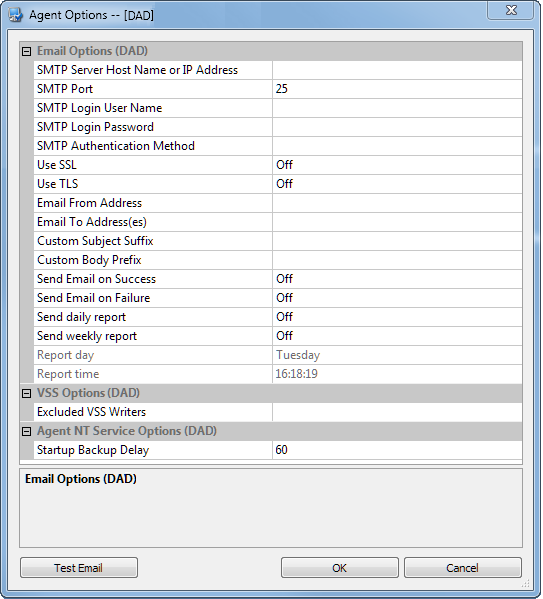Viewport: 543px width, 599px height.
Task: Toggle the Use SSL Off value
Action: (x=397, y=165)
